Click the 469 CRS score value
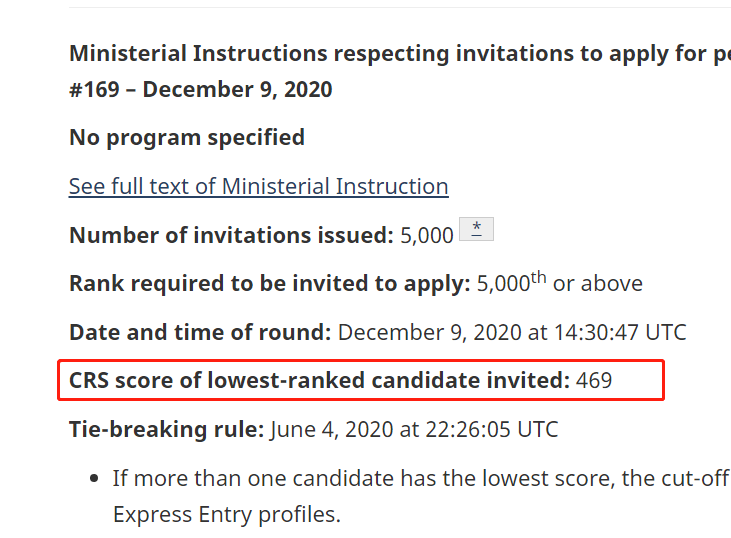The height and width of the screenshot is (538, 731). point(594,380)
